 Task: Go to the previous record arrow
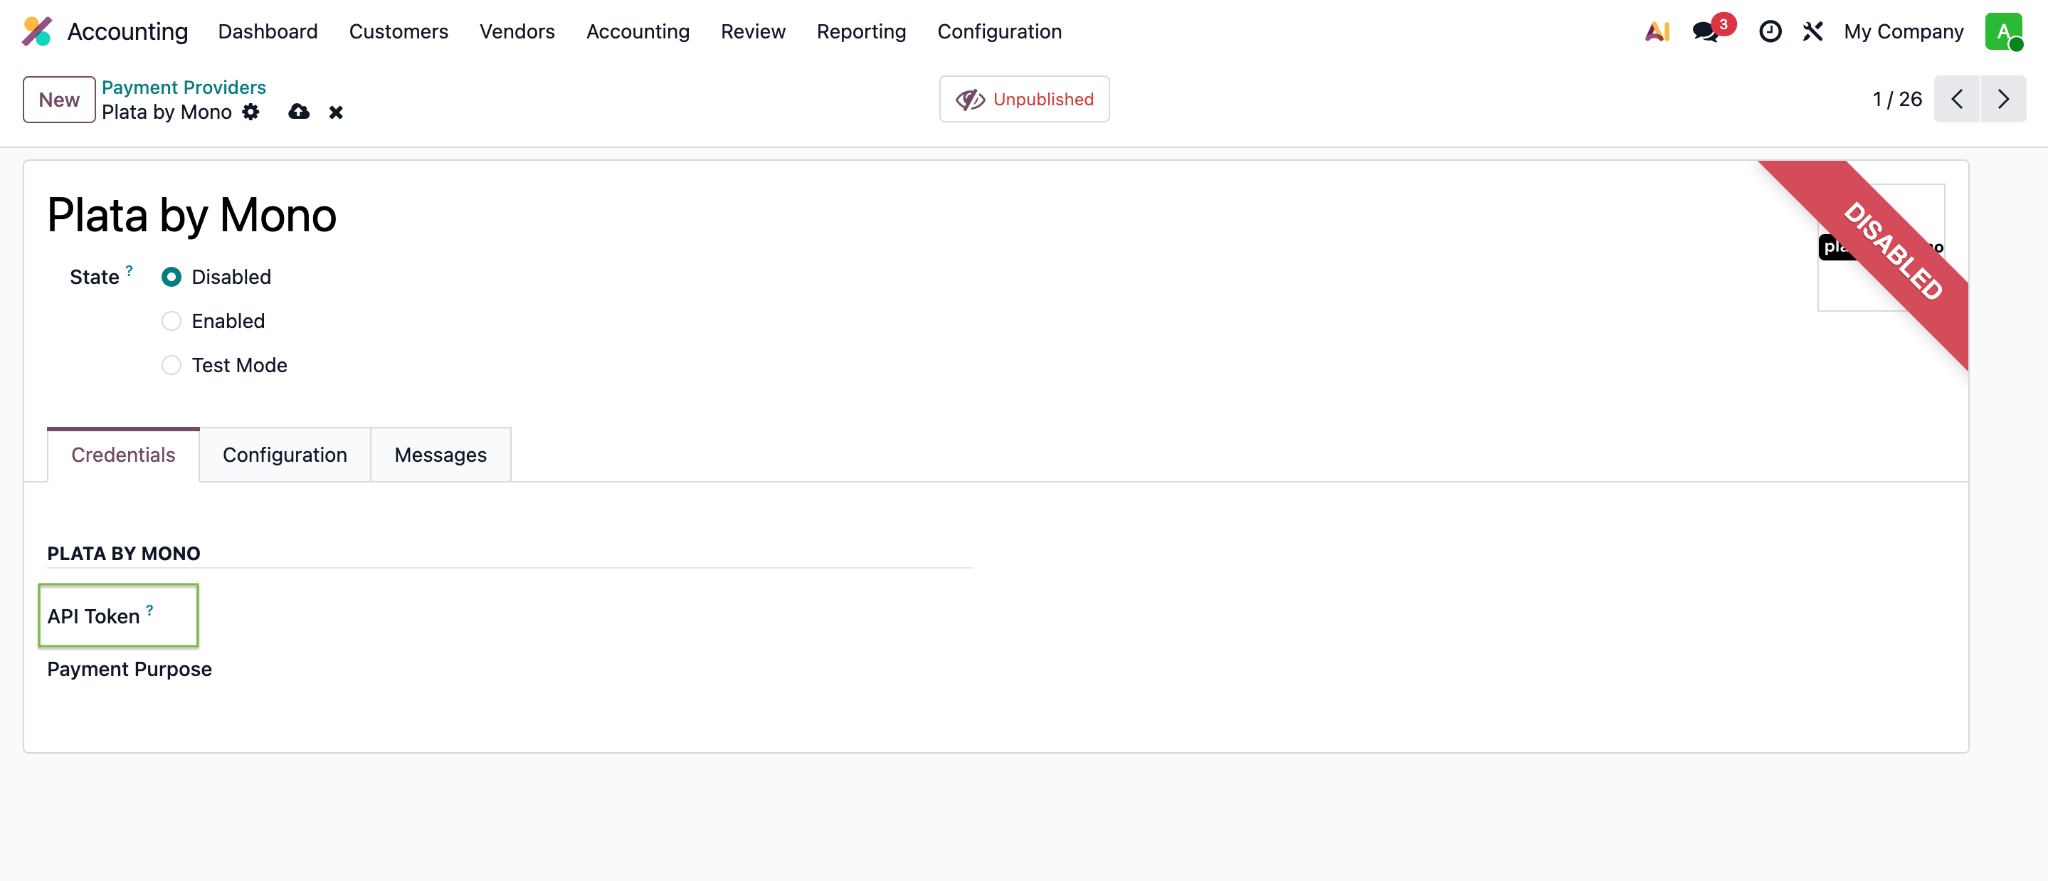[x=1957, y=99]
